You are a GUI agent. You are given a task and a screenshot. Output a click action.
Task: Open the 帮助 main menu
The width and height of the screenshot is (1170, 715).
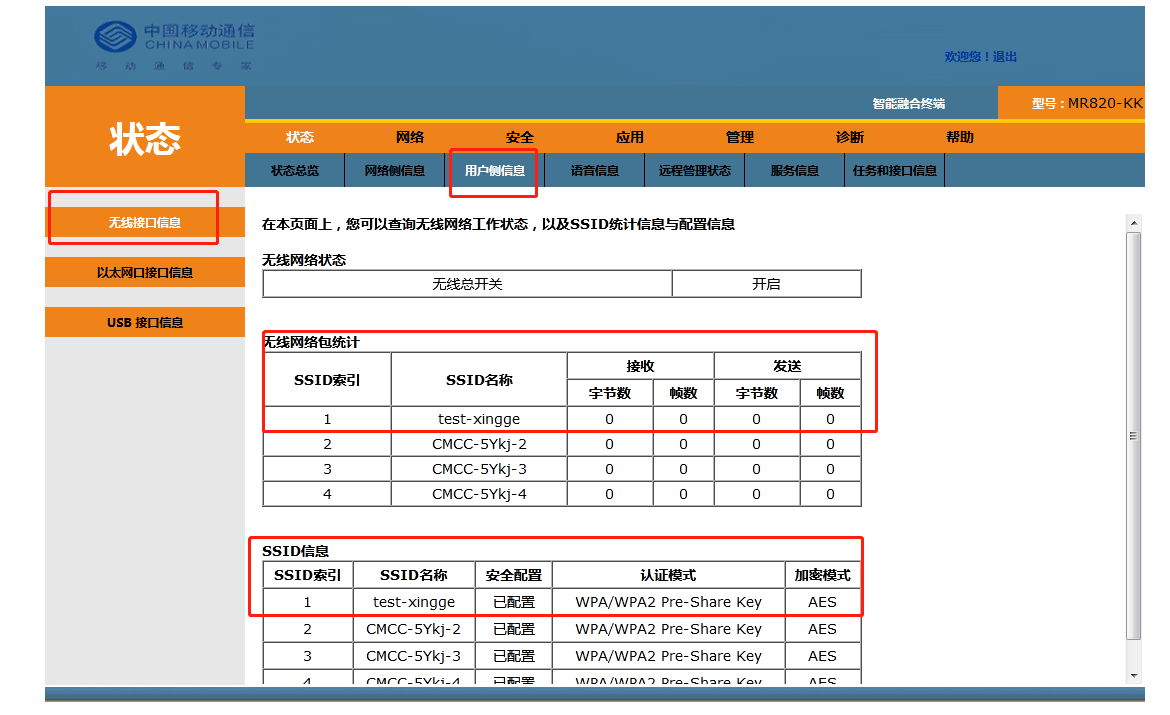pos(960,137)
